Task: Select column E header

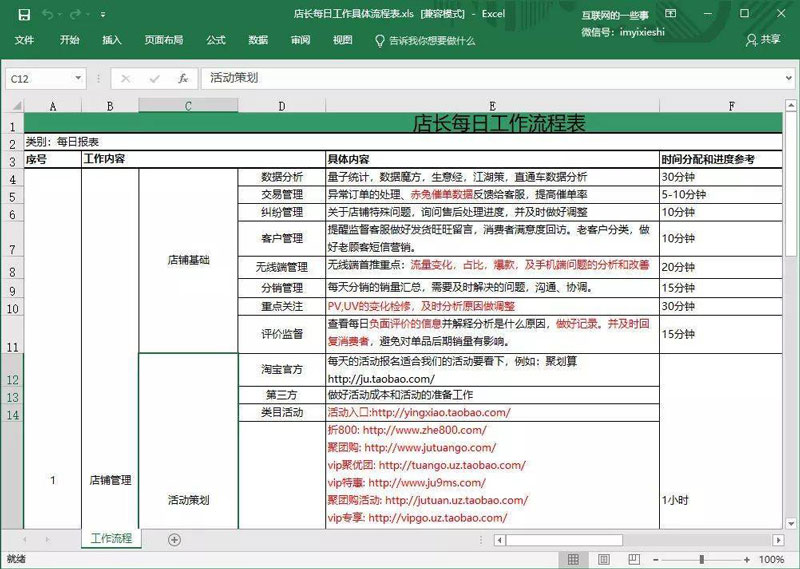Action: coord(492,106)
